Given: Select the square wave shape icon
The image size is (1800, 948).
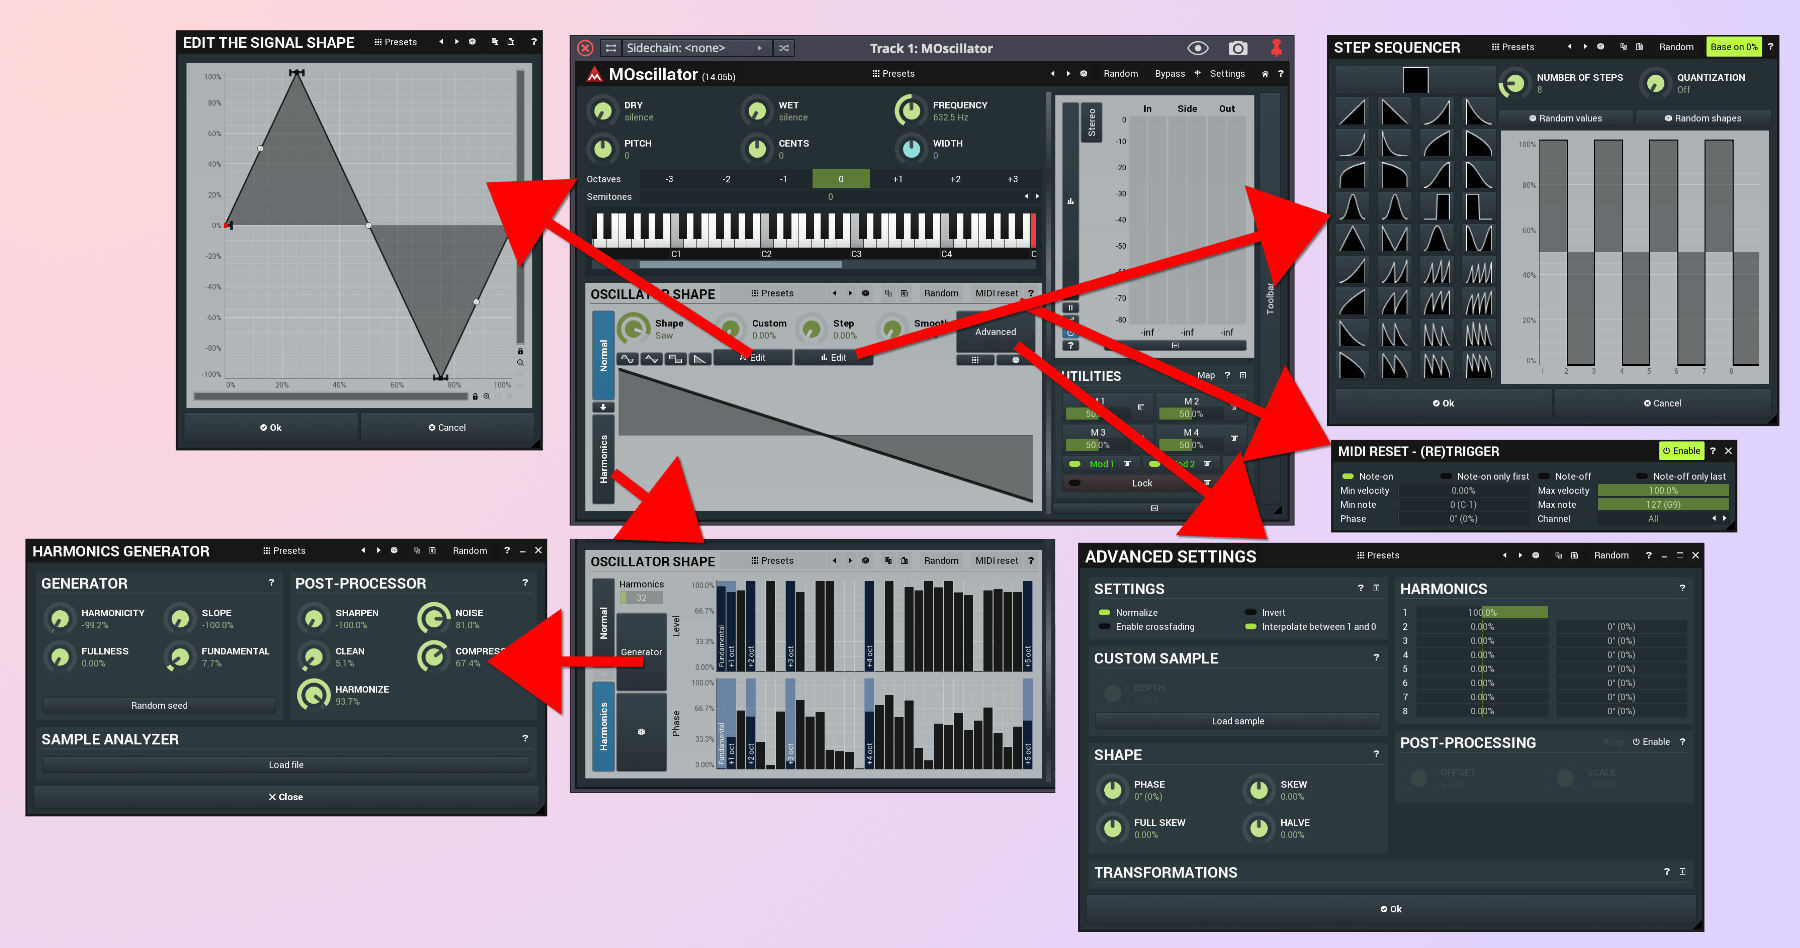Looking at the screenshot, I should [x=676, y=358].
